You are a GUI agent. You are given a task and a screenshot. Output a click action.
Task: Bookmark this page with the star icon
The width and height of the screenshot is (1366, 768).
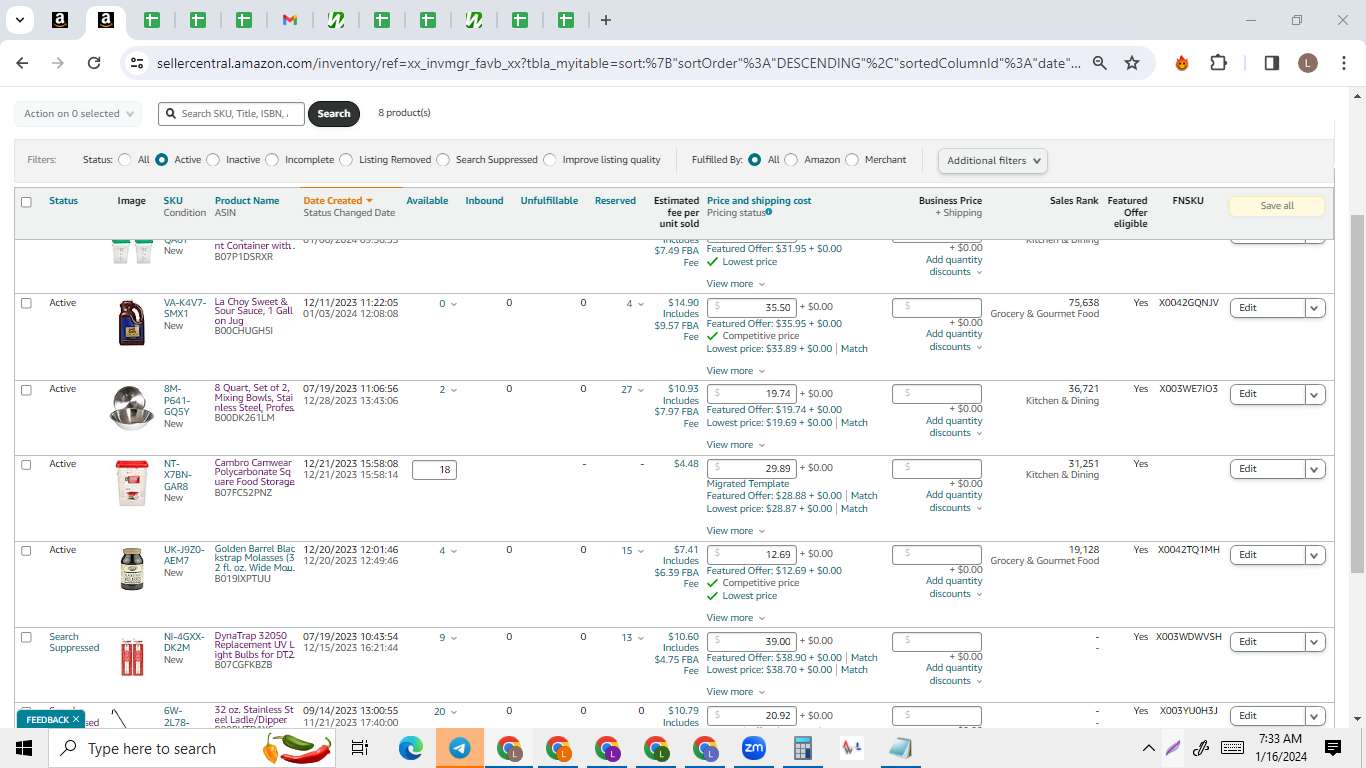point(1132,63)
